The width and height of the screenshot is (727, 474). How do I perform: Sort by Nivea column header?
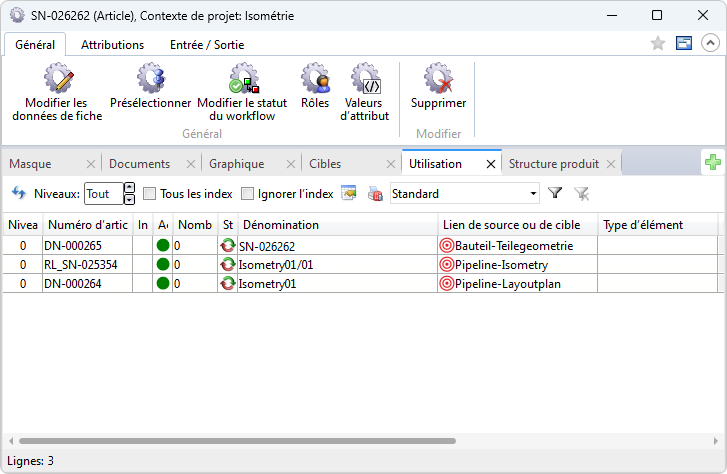[x=23, y=225]
